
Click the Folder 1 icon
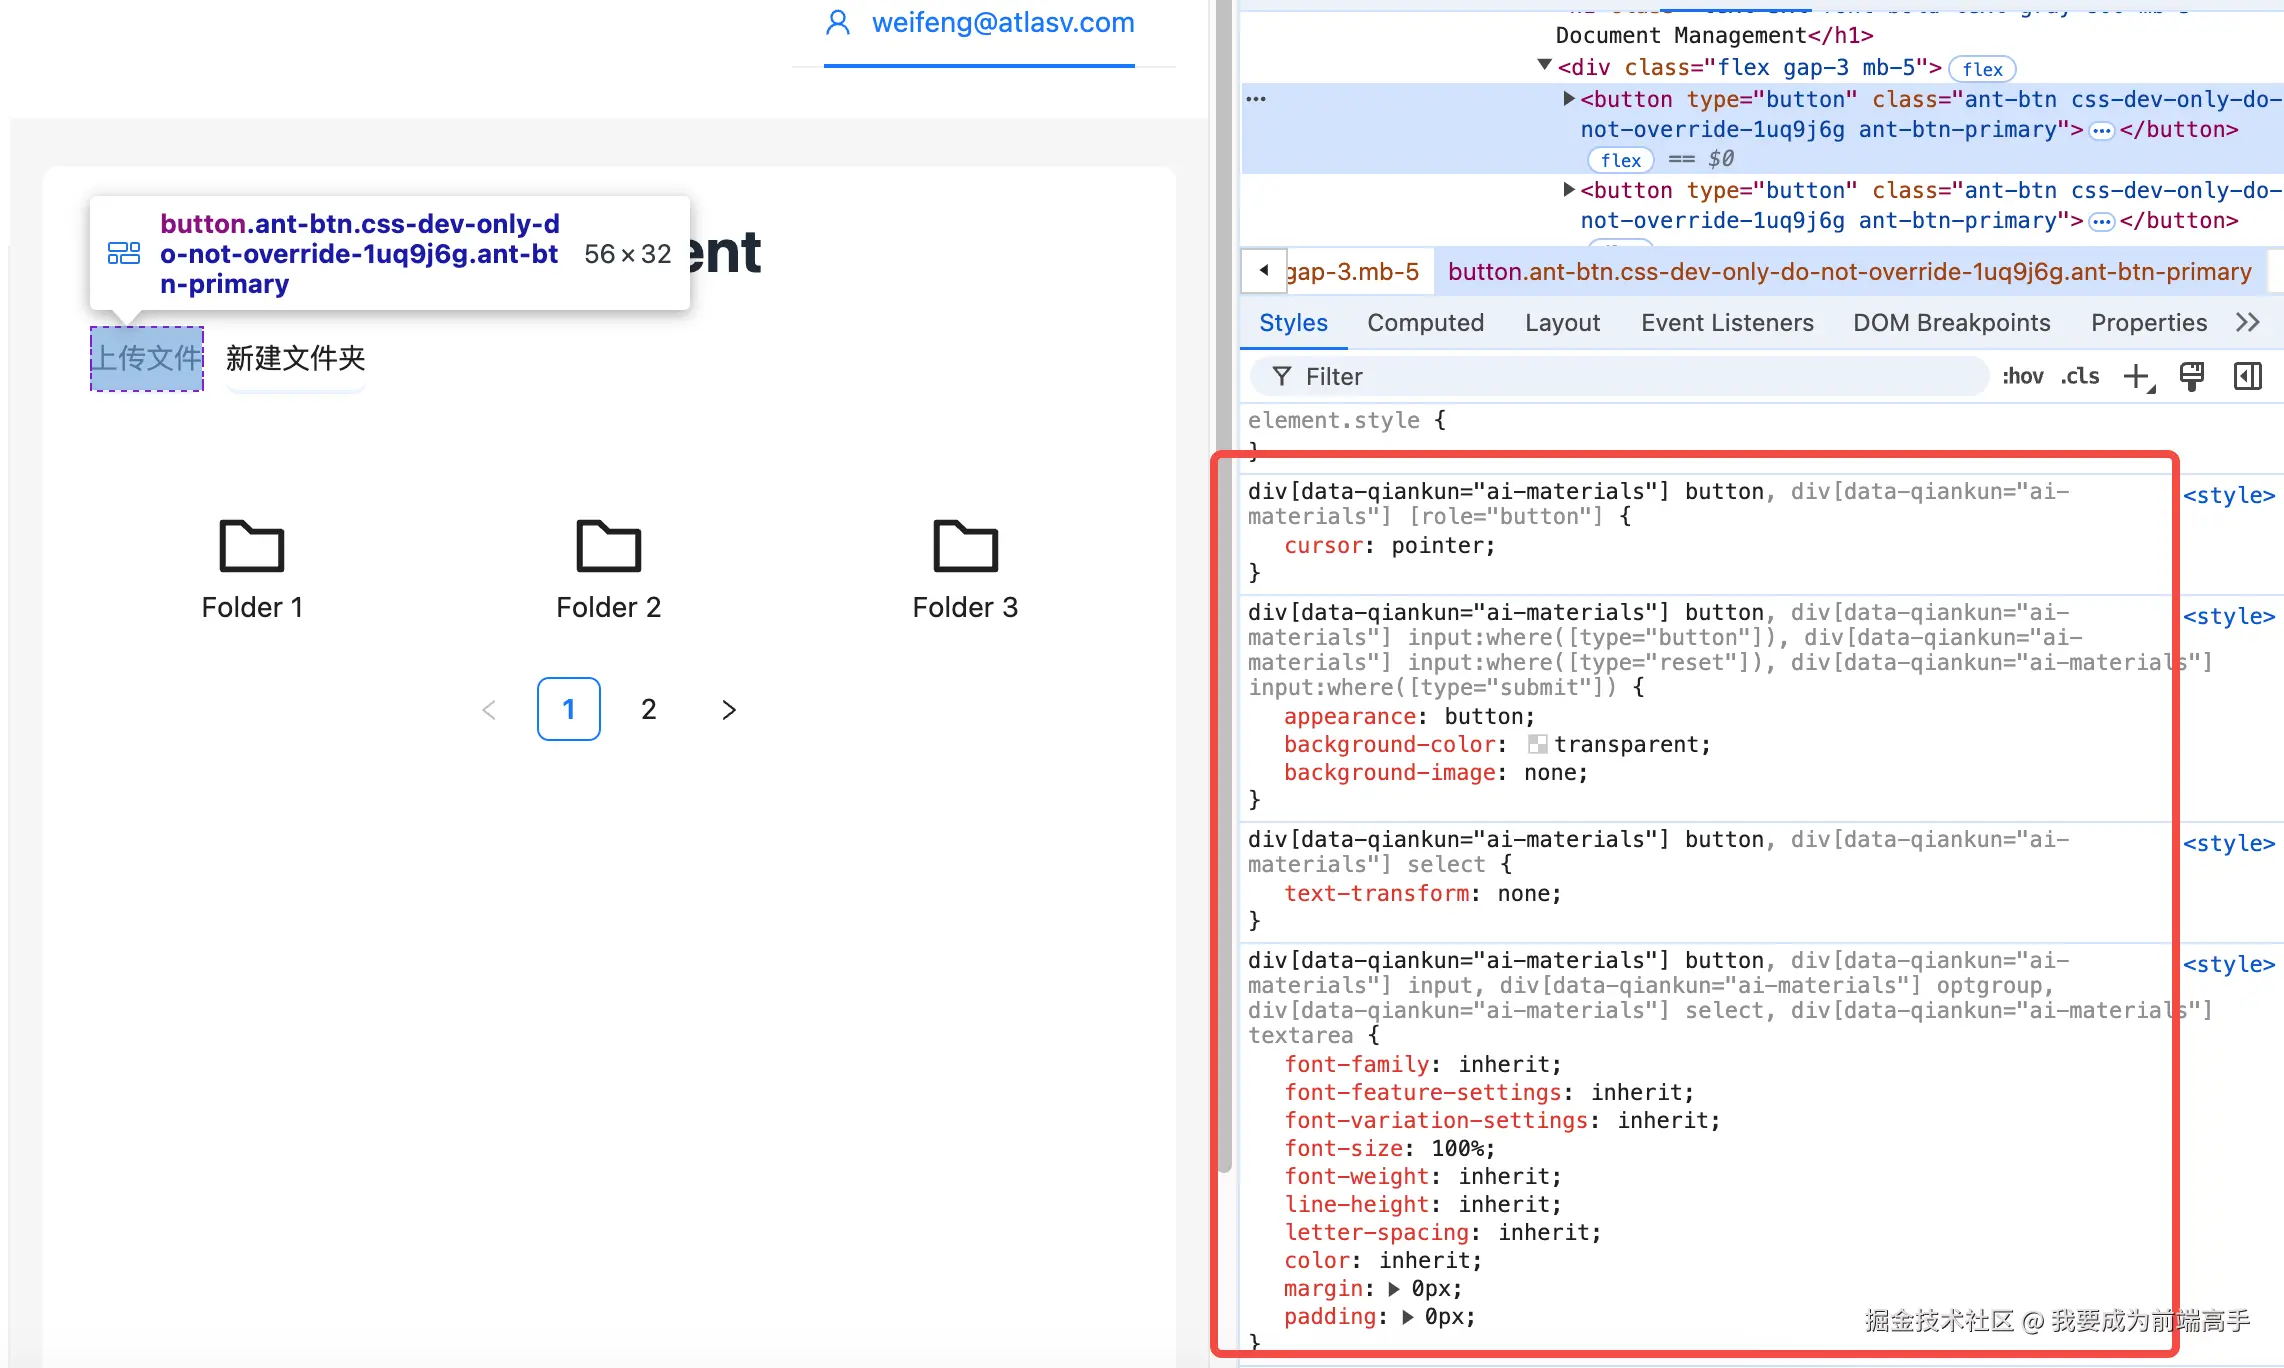pyautogui.click(x=251, y=546)
